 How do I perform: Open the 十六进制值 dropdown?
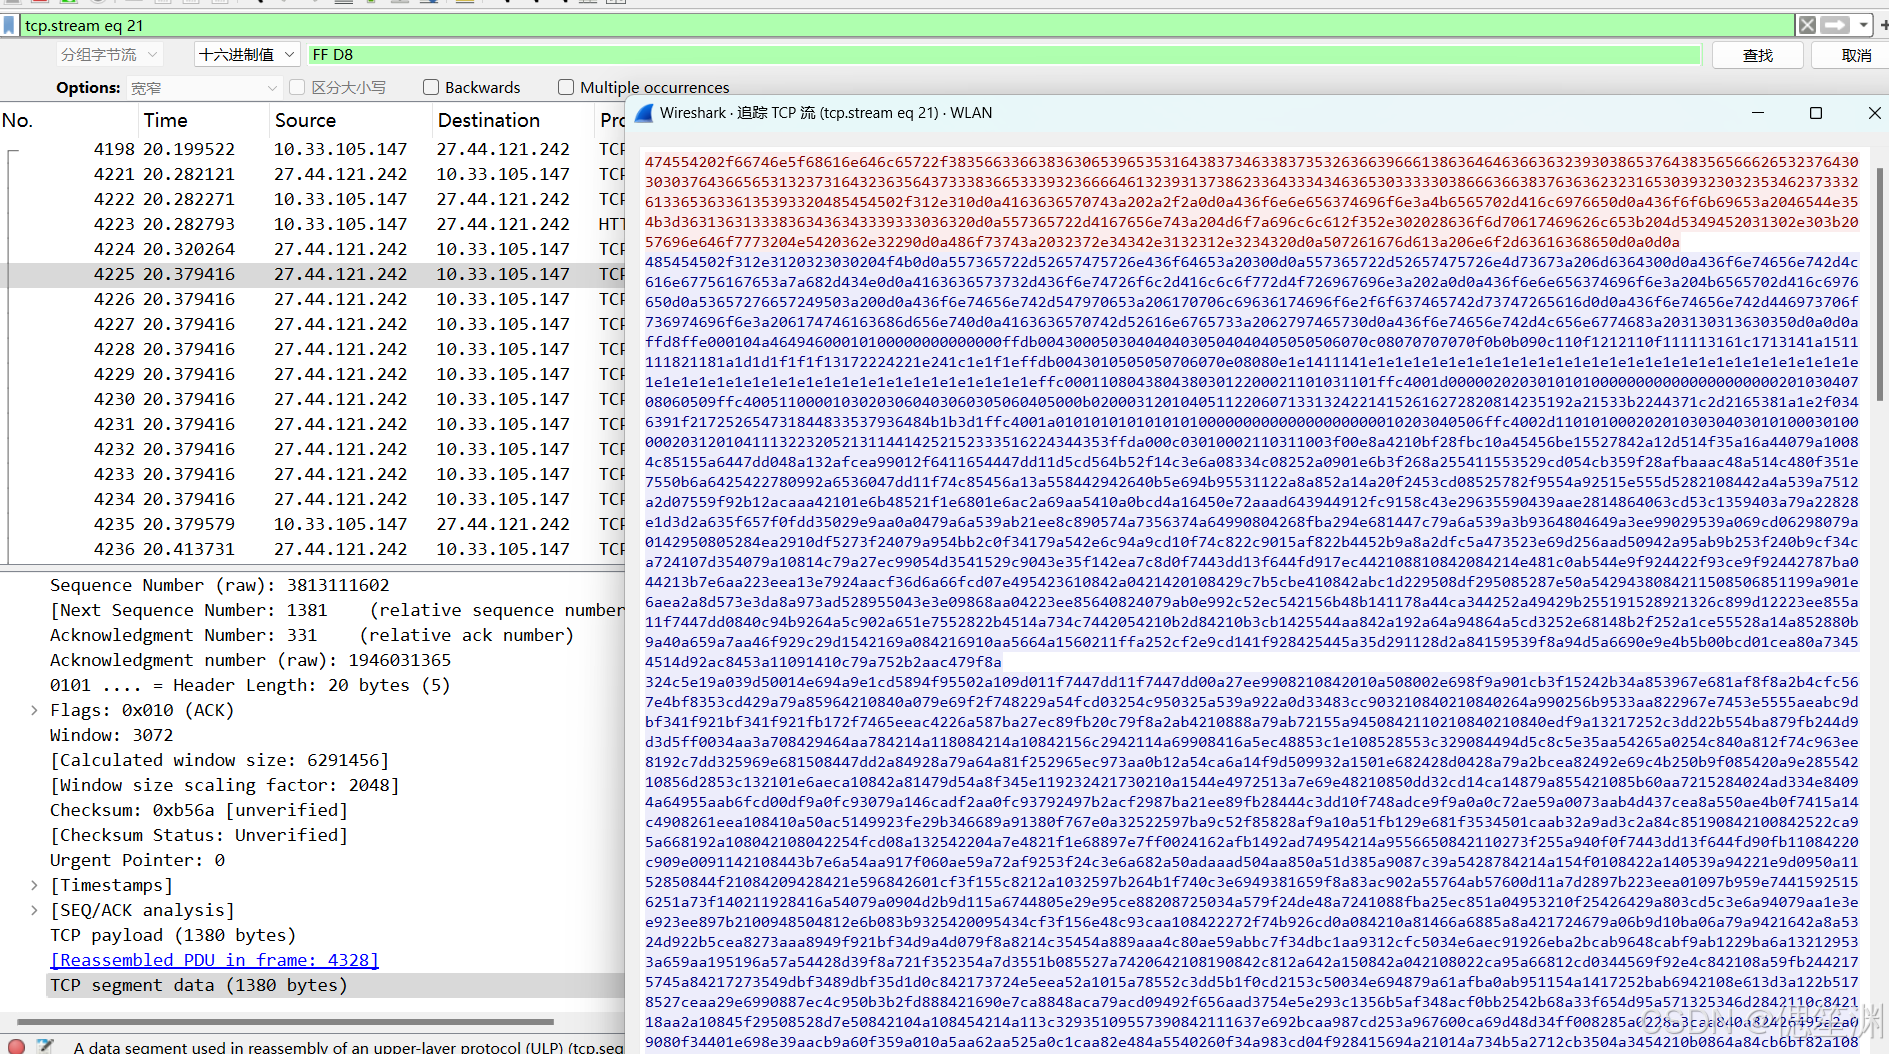click(246, 54)
